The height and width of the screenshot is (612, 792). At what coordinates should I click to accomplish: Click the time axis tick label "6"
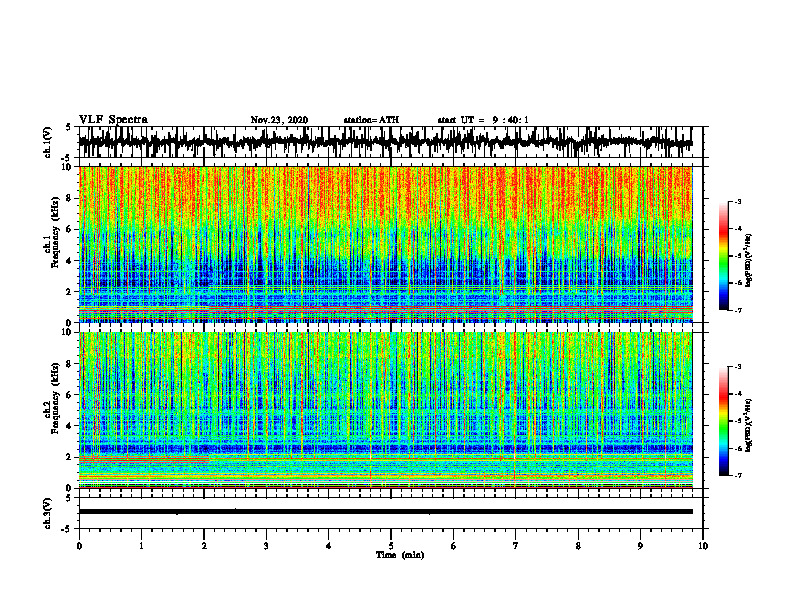pyautogui.click(x=454, y=546)
